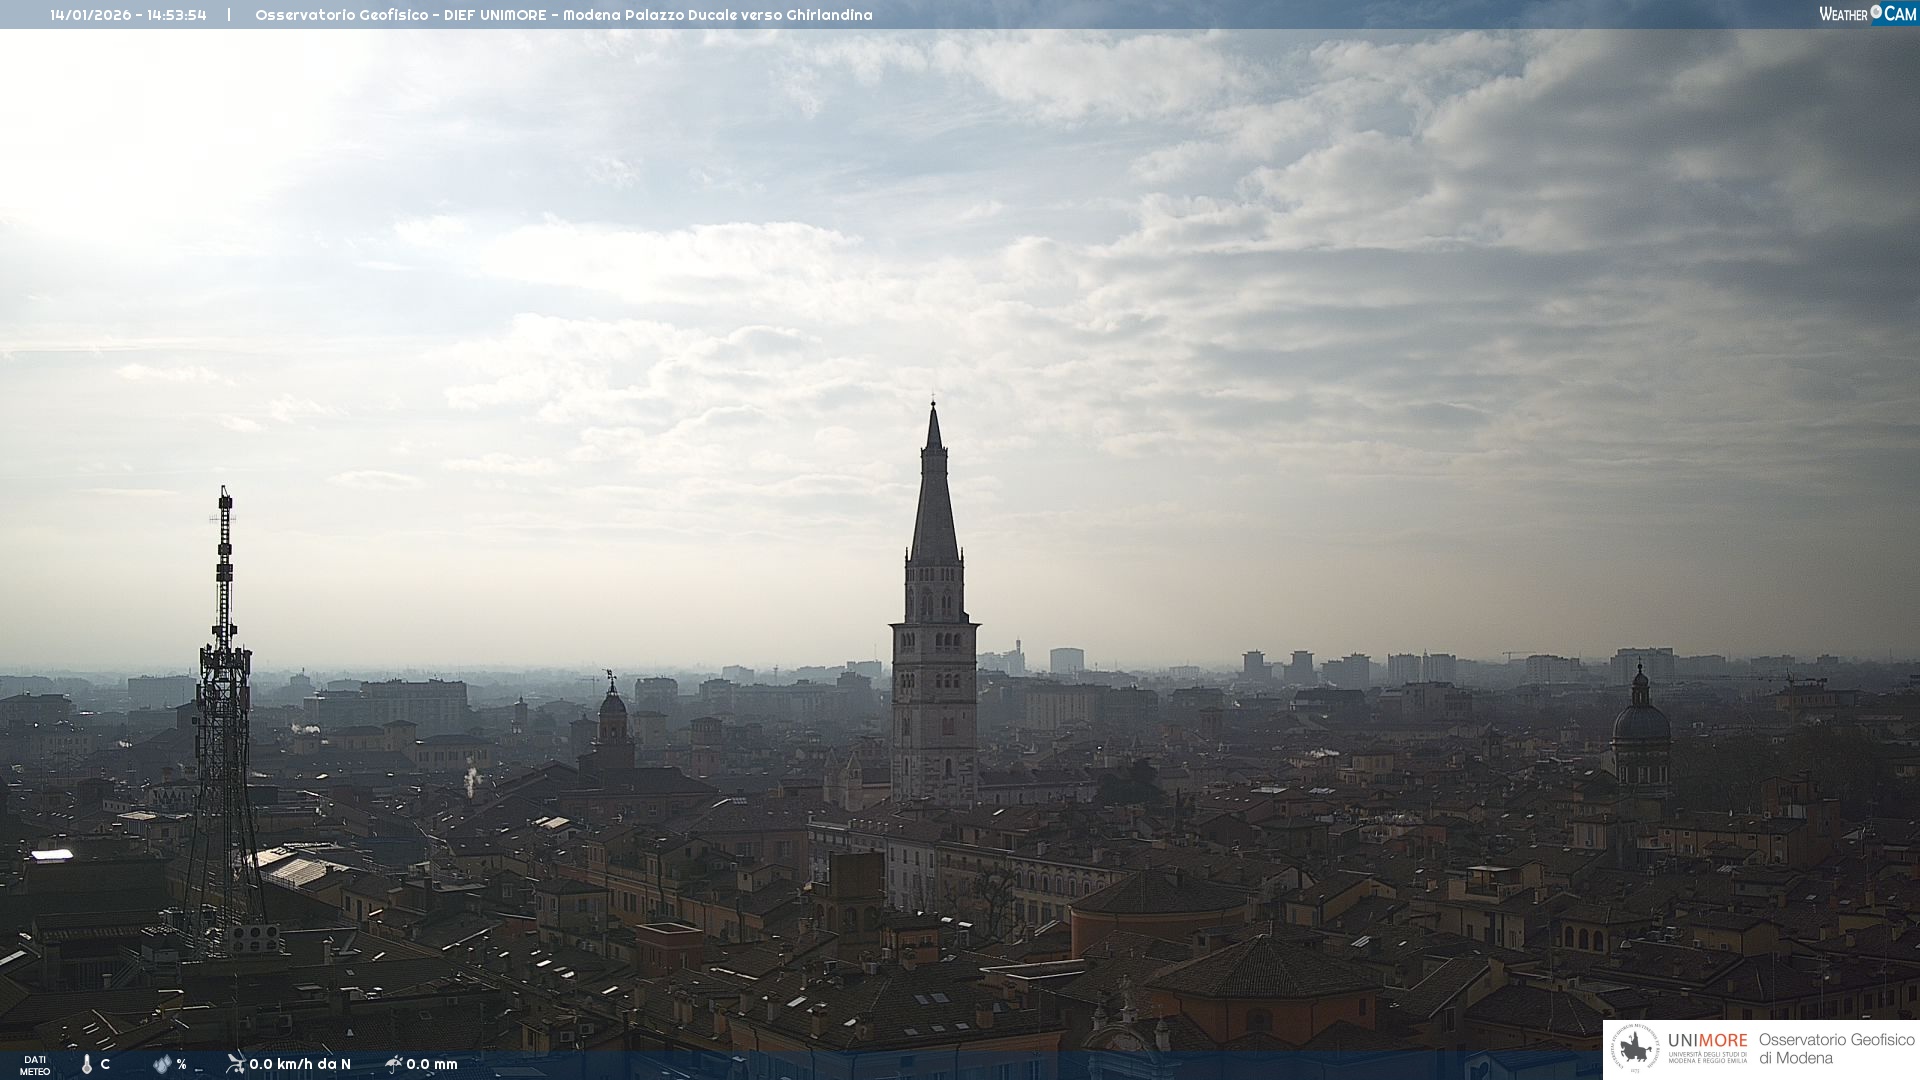Click the UNIMORE logo text
The height and width of the screenshot is (1080, 1920).
1707,1040
